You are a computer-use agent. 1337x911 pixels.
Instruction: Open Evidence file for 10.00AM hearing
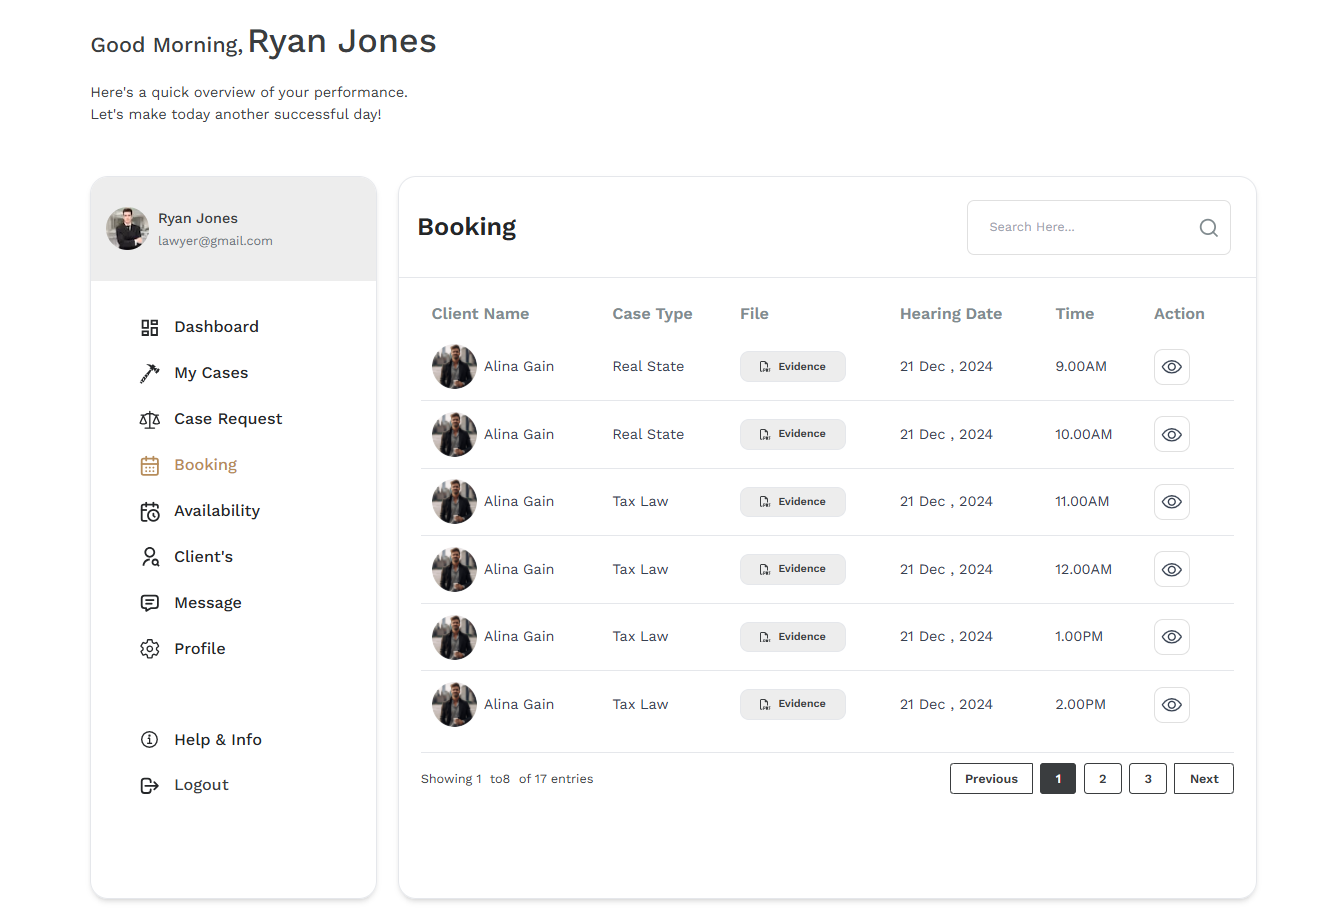(793, 434)
